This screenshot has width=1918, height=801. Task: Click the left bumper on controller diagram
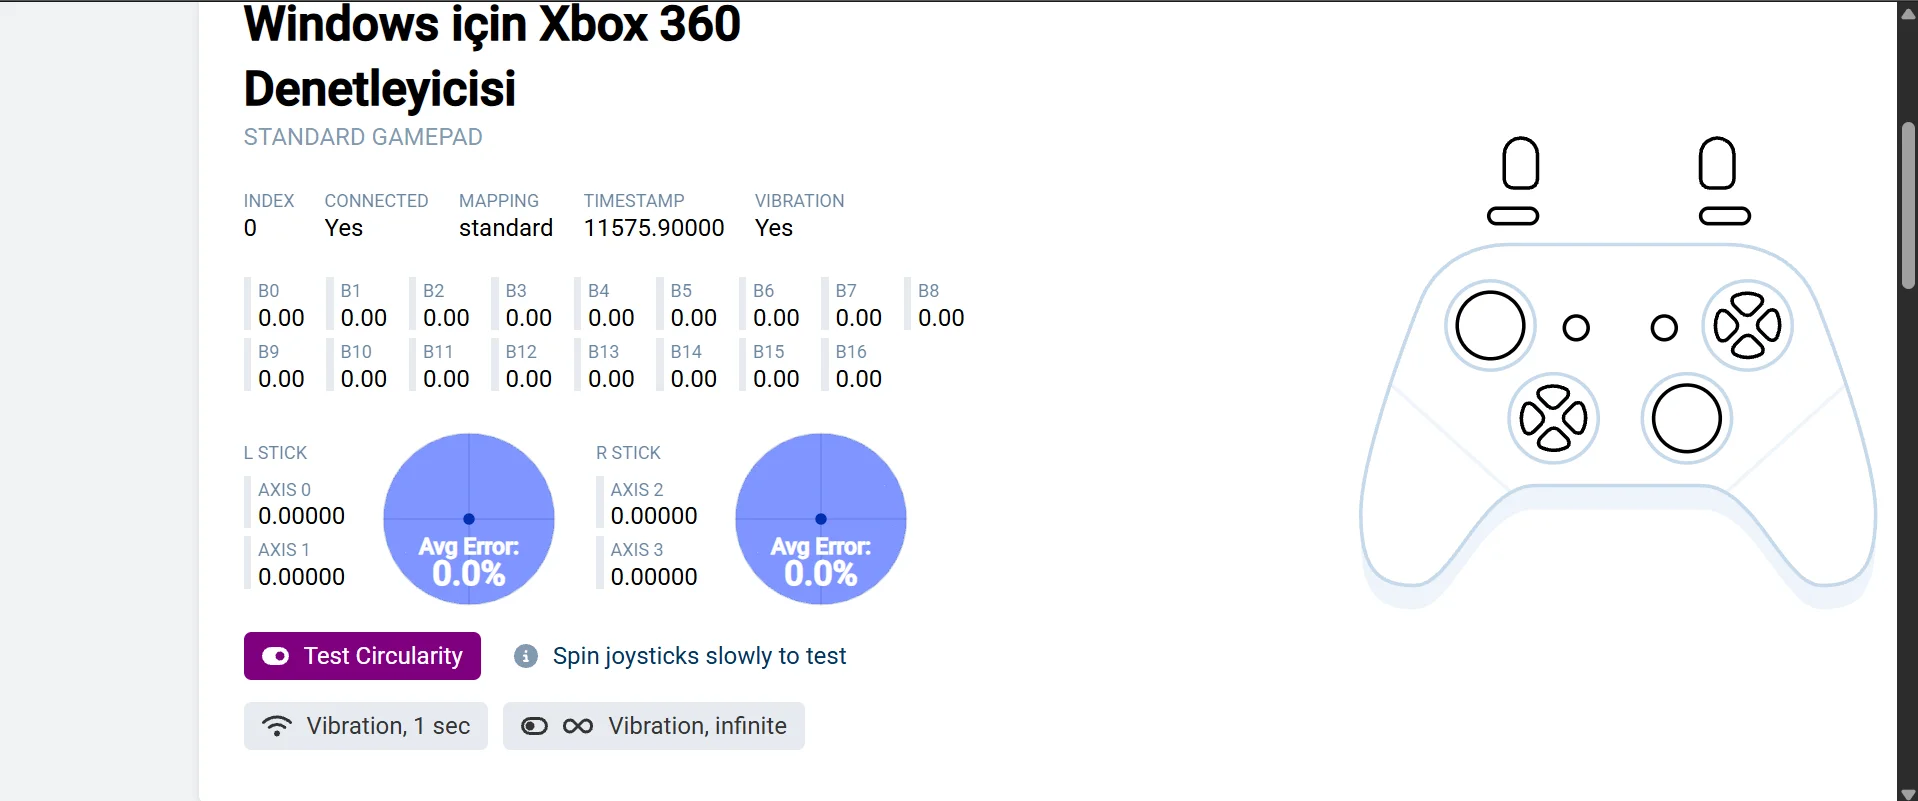(1513, 216)
